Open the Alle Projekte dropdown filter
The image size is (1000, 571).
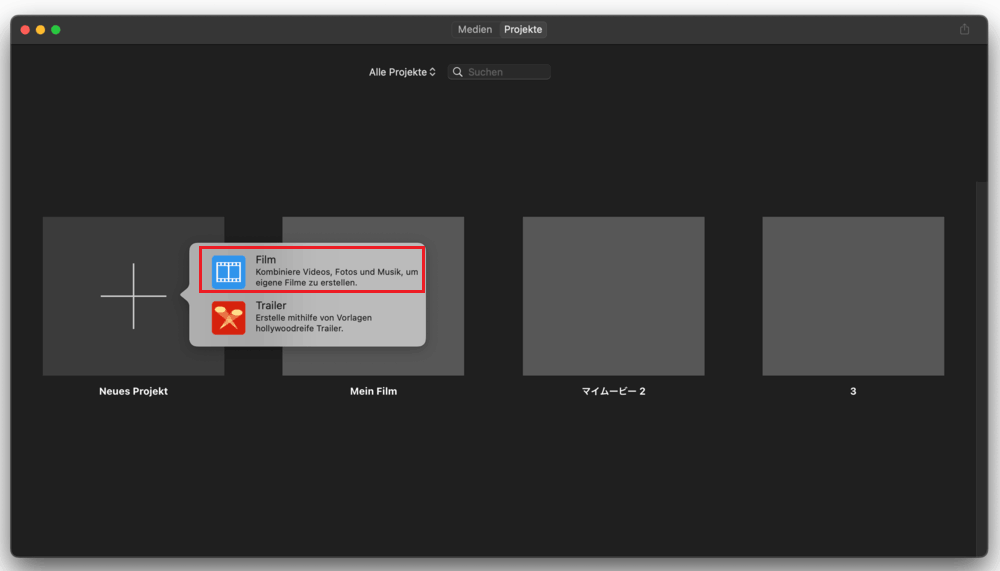[x=402, y=72]
